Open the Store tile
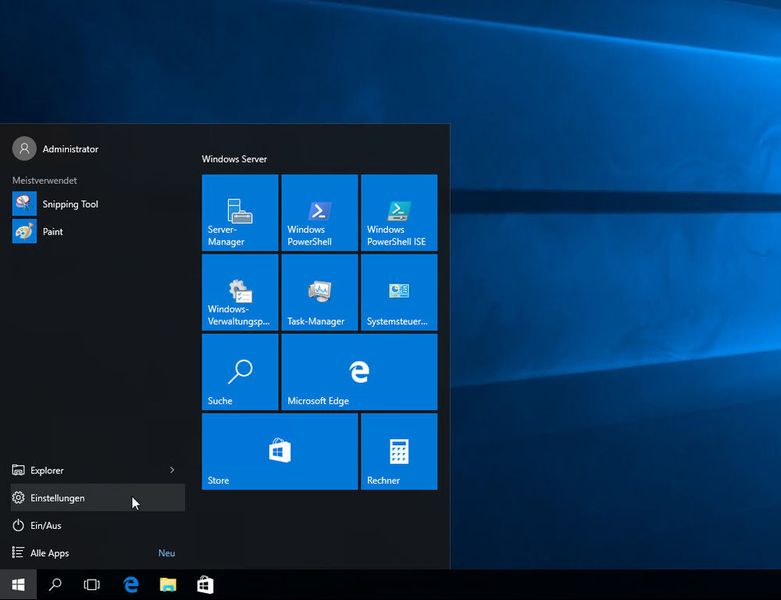The height and width of the screenshot is (600, 781). coord(280,452)
